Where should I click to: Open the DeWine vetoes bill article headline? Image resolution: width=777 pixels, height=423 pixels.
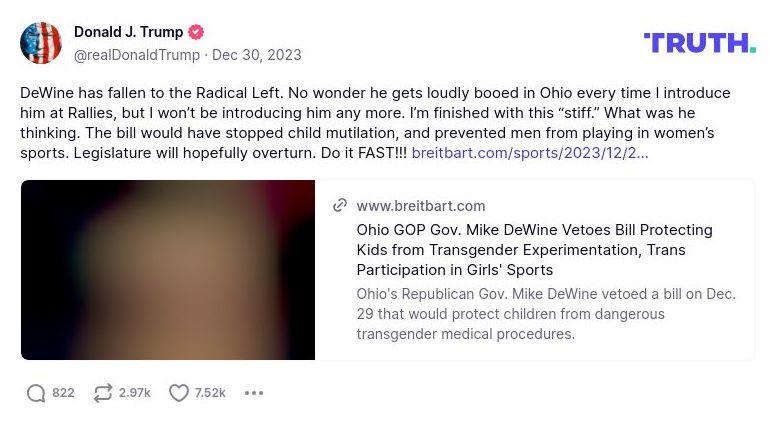tap(534, 249)
